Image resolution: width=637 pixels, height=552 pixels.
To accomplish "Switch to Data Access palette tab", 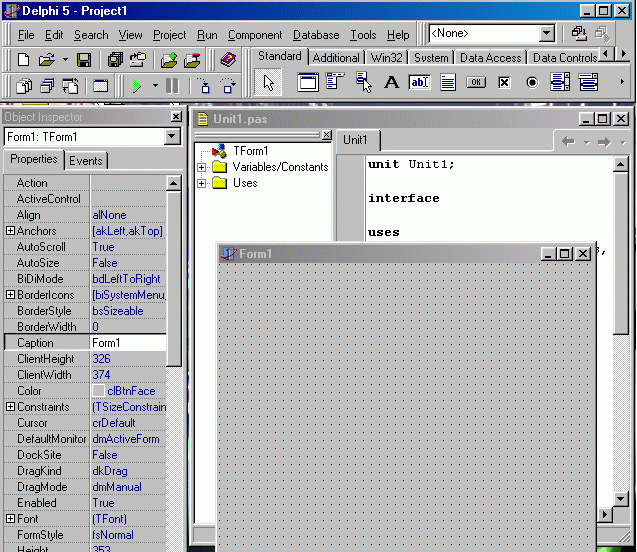I will (490, 58).
